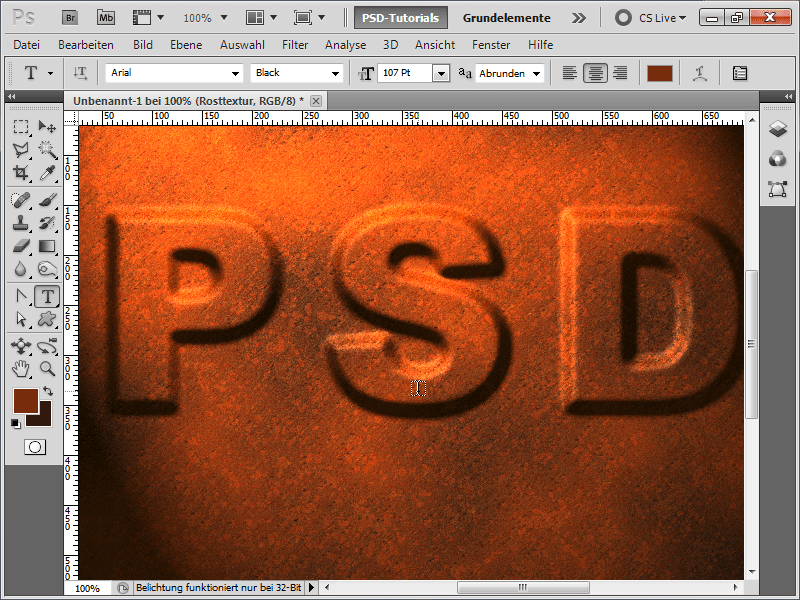Select the History Brush tool
The width and height of the screenshot is (800, 600).
(47, 223)
